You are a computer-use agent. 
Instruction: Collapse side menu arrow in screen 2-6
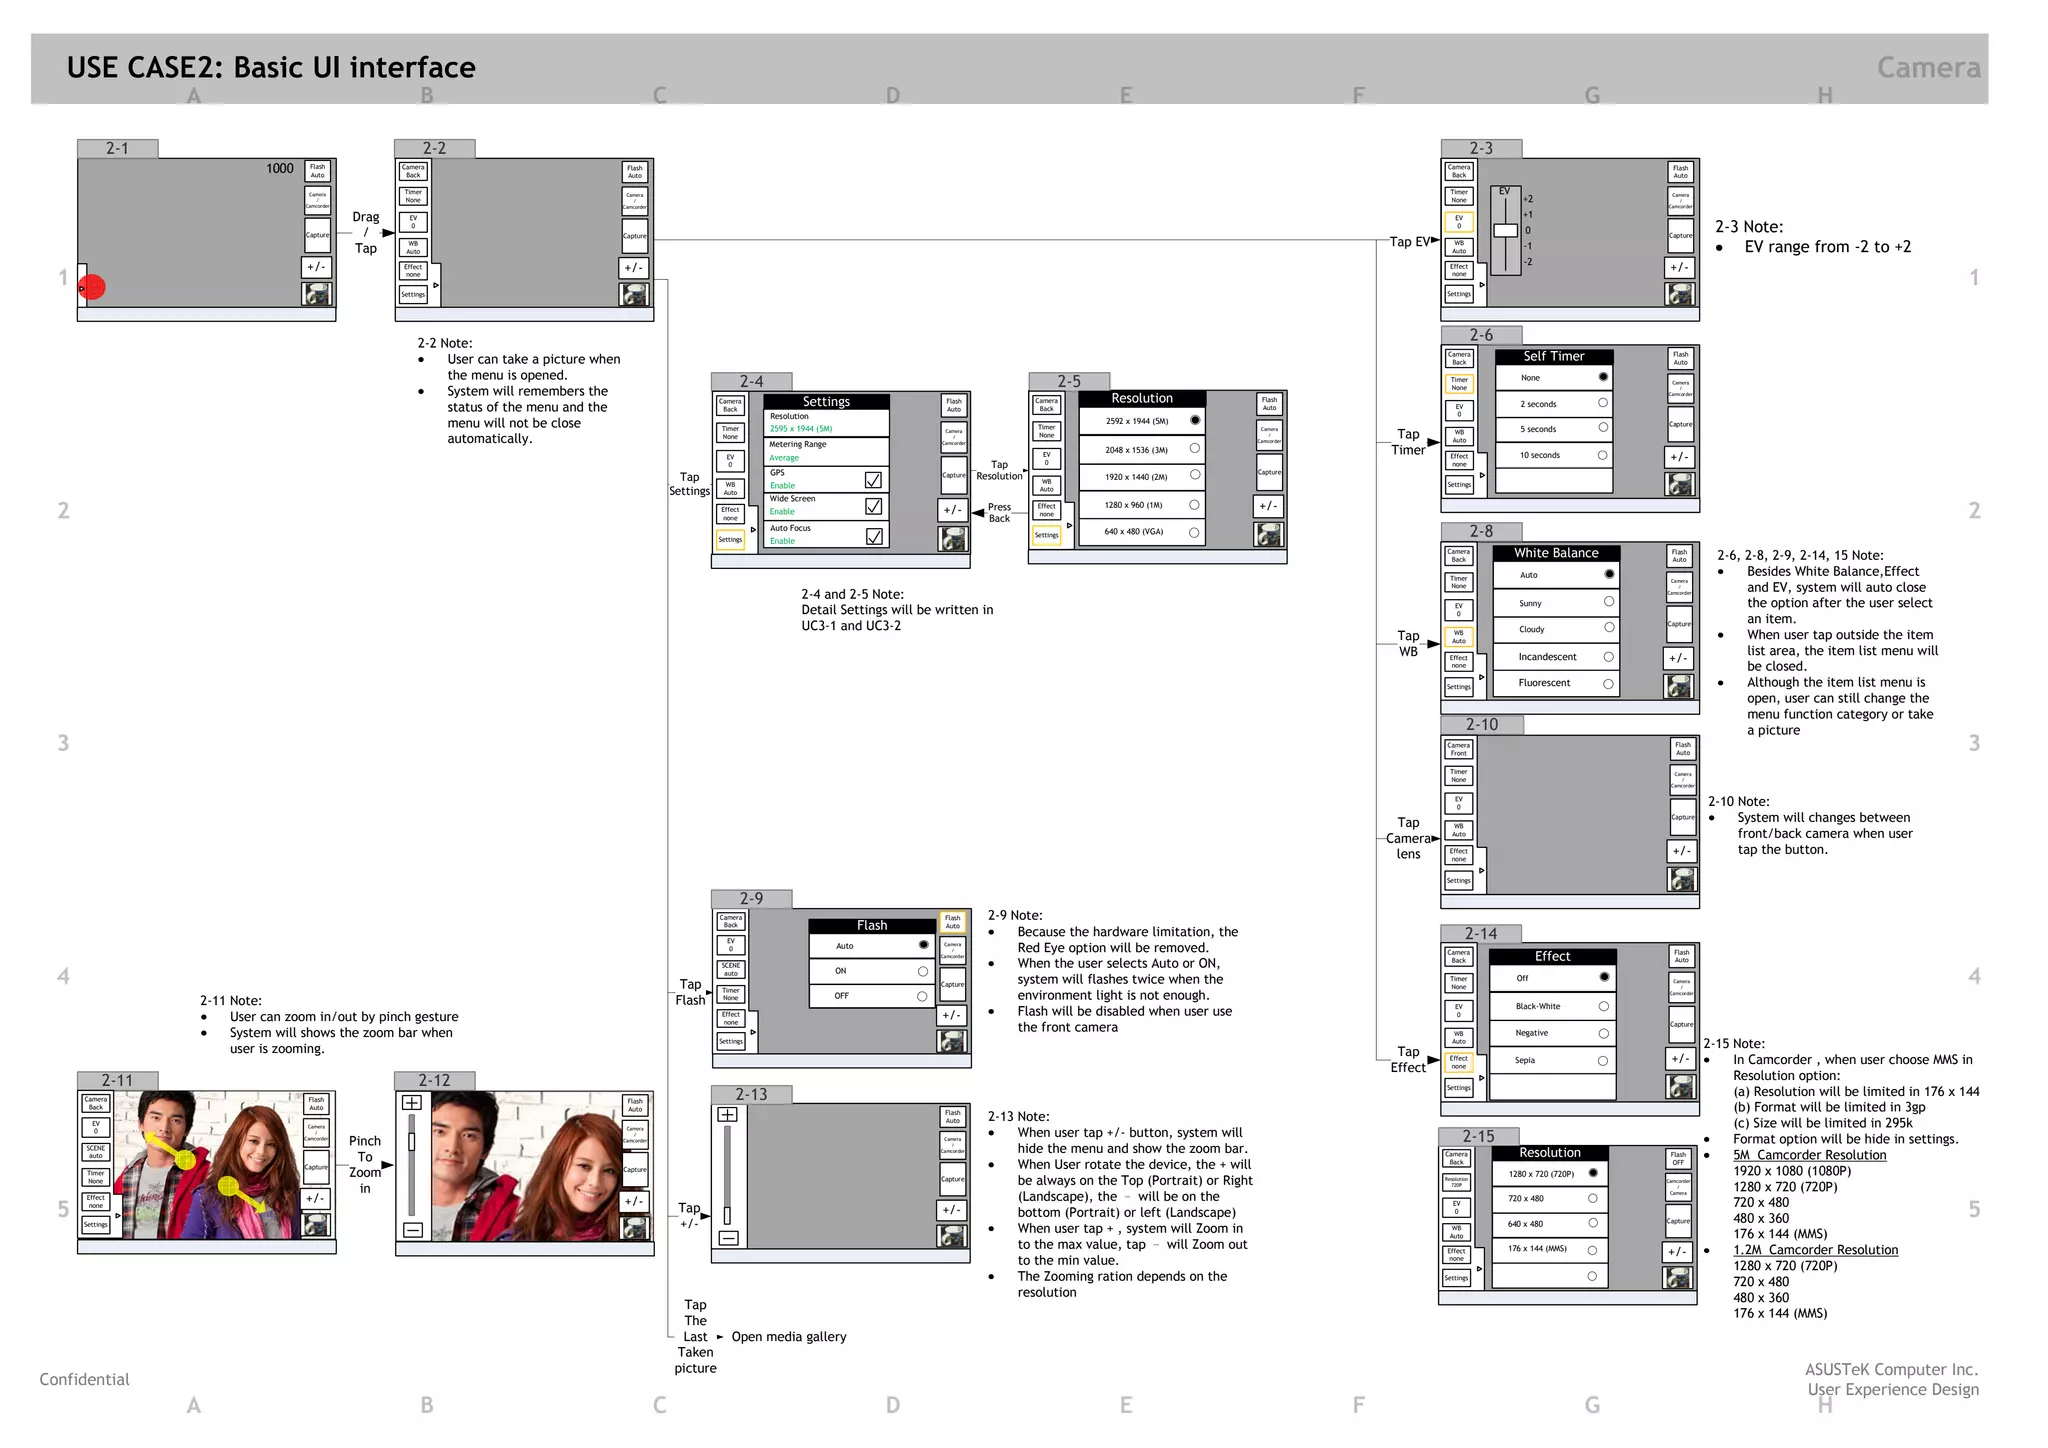click(1482, 475)
